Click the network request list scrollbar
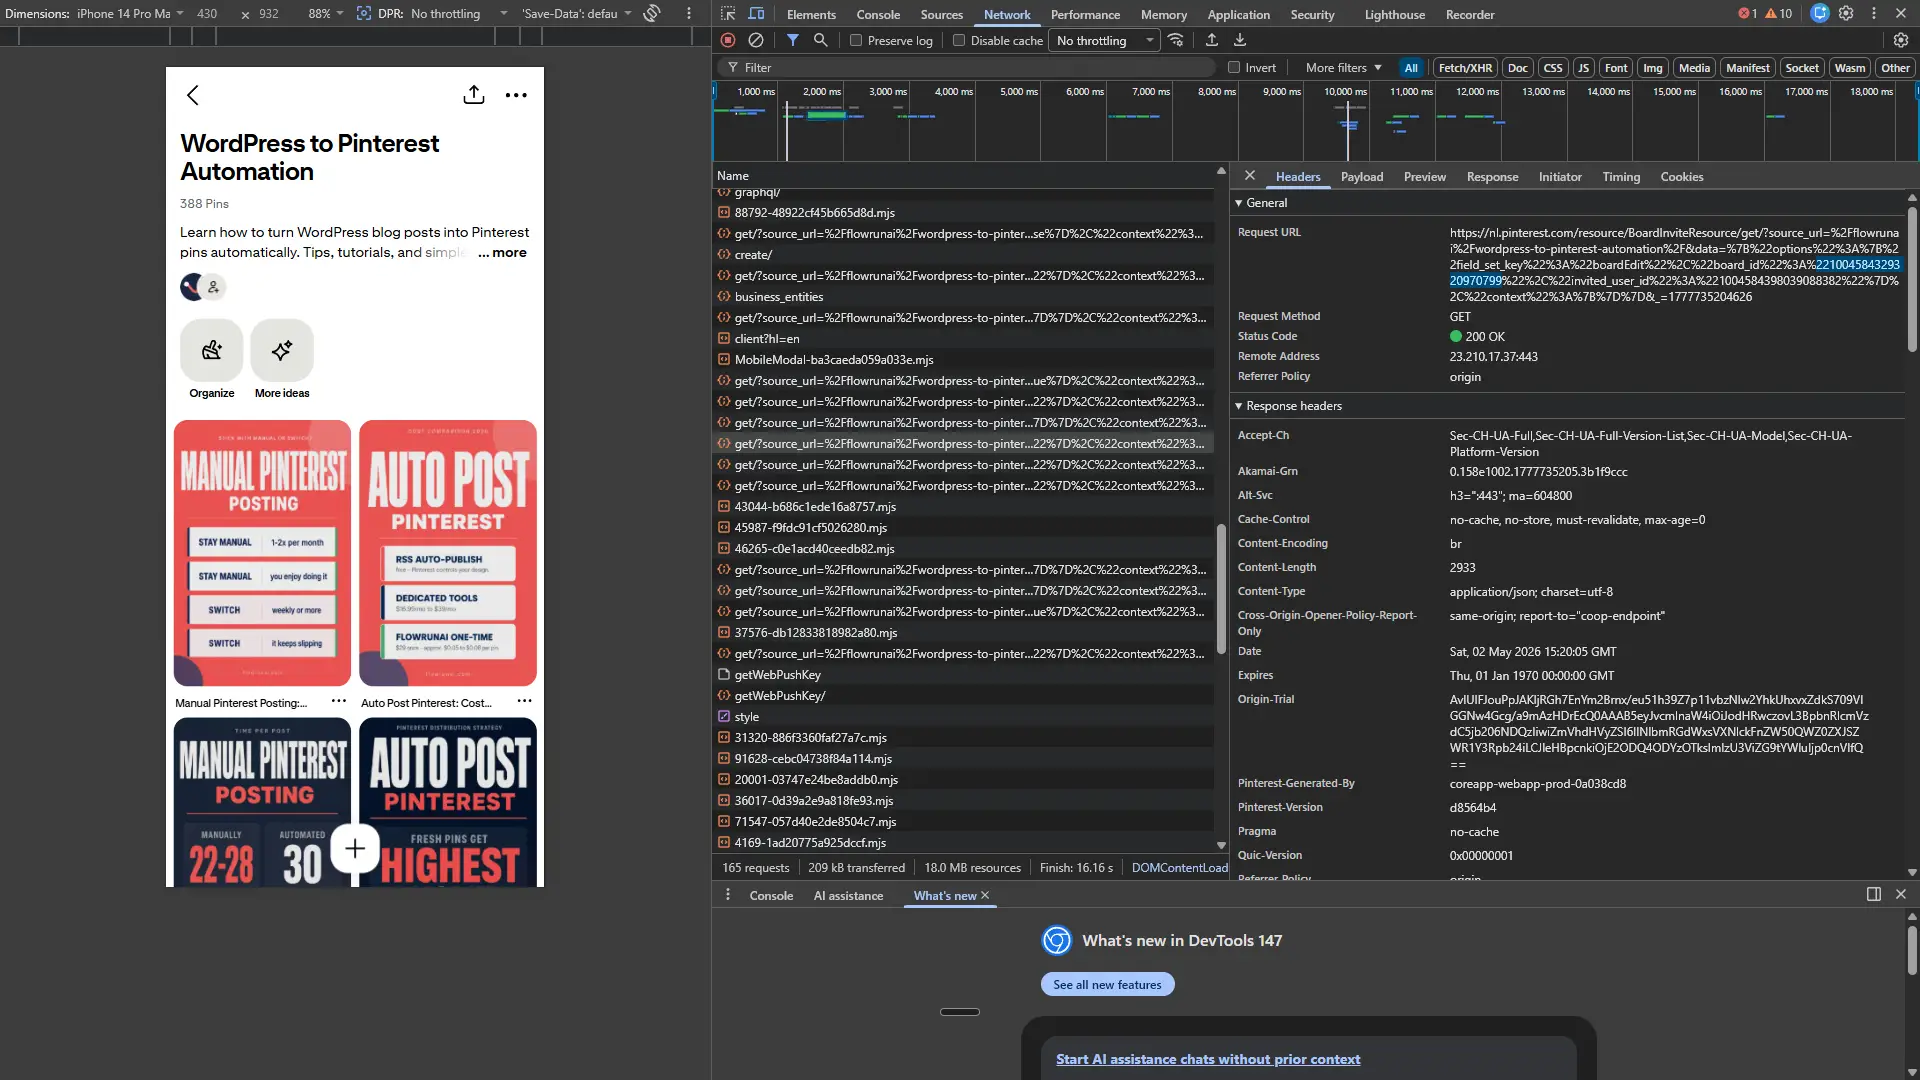1920x1080 pixels. point(1221,589)
